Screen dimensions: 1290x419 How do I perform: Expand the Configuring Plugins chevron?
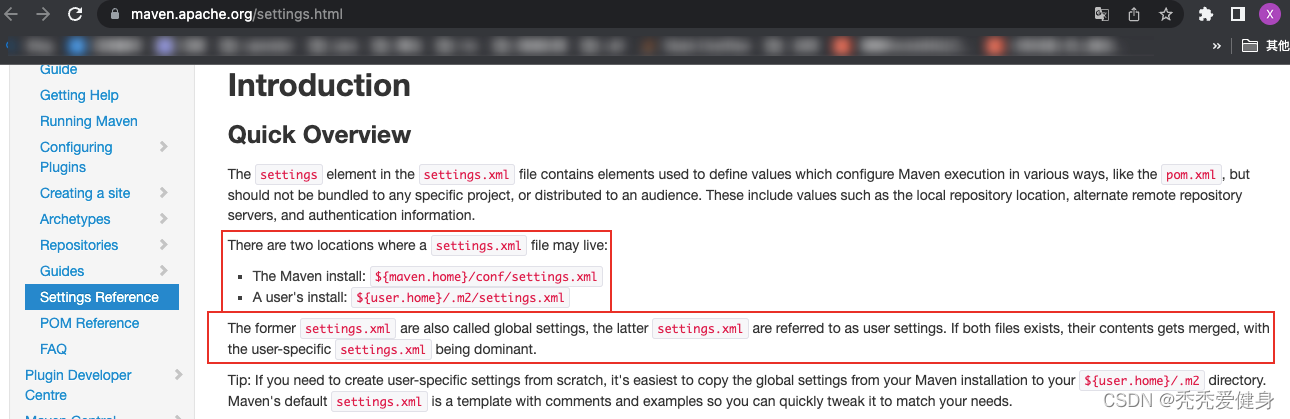(164, 147)
